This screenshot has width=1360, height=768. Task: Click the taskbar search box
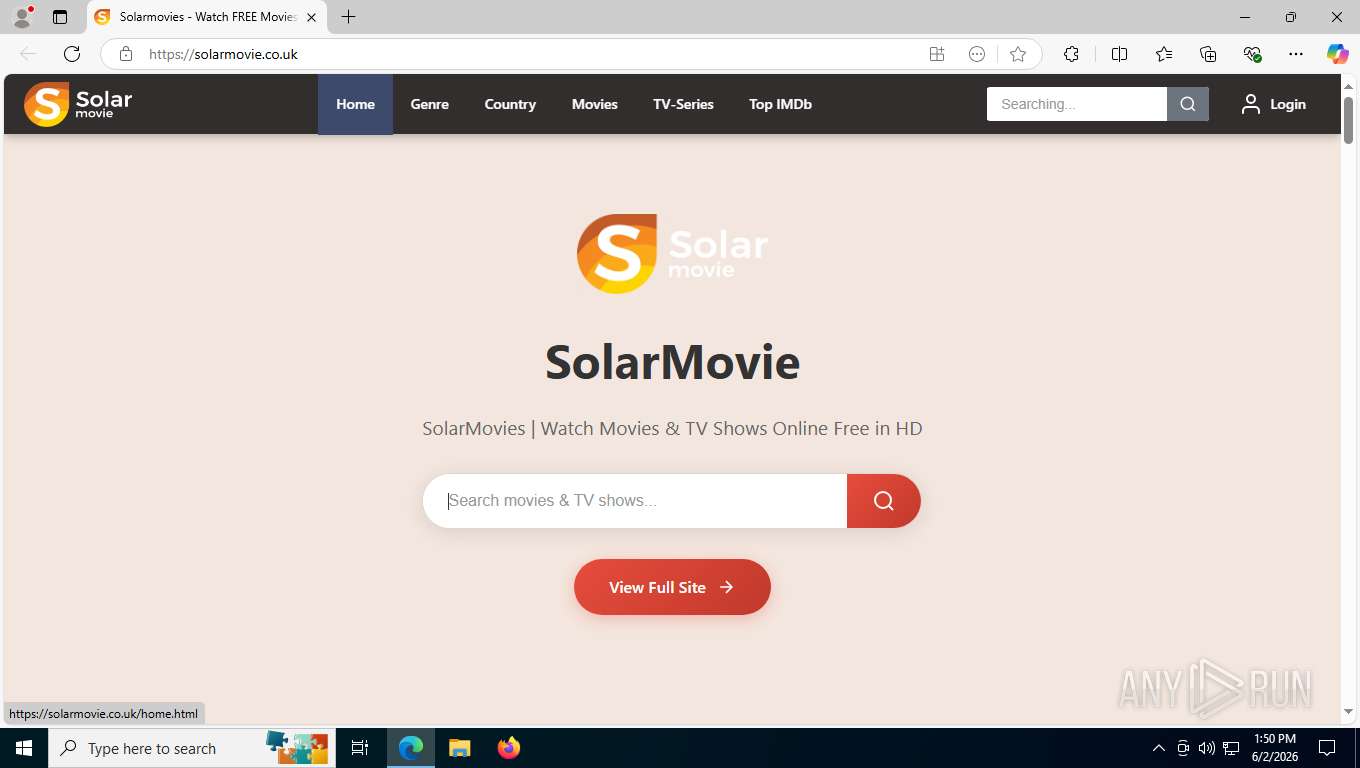[x=190, y=748]
